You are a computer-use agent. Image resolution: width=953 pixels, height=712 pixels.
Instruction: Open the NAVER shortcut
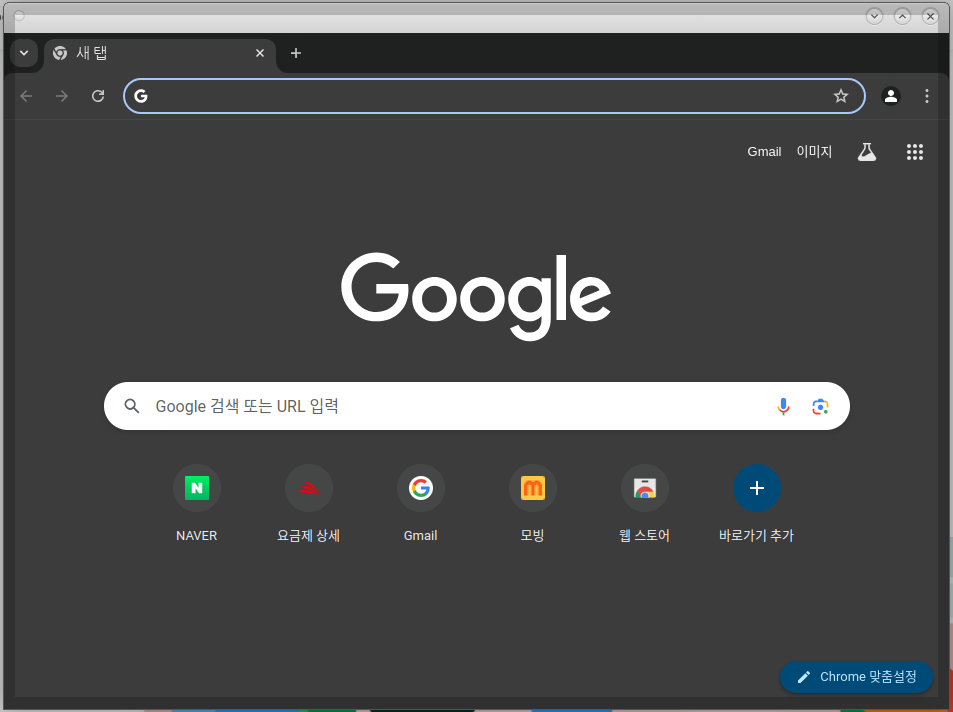tap(197, 503)
